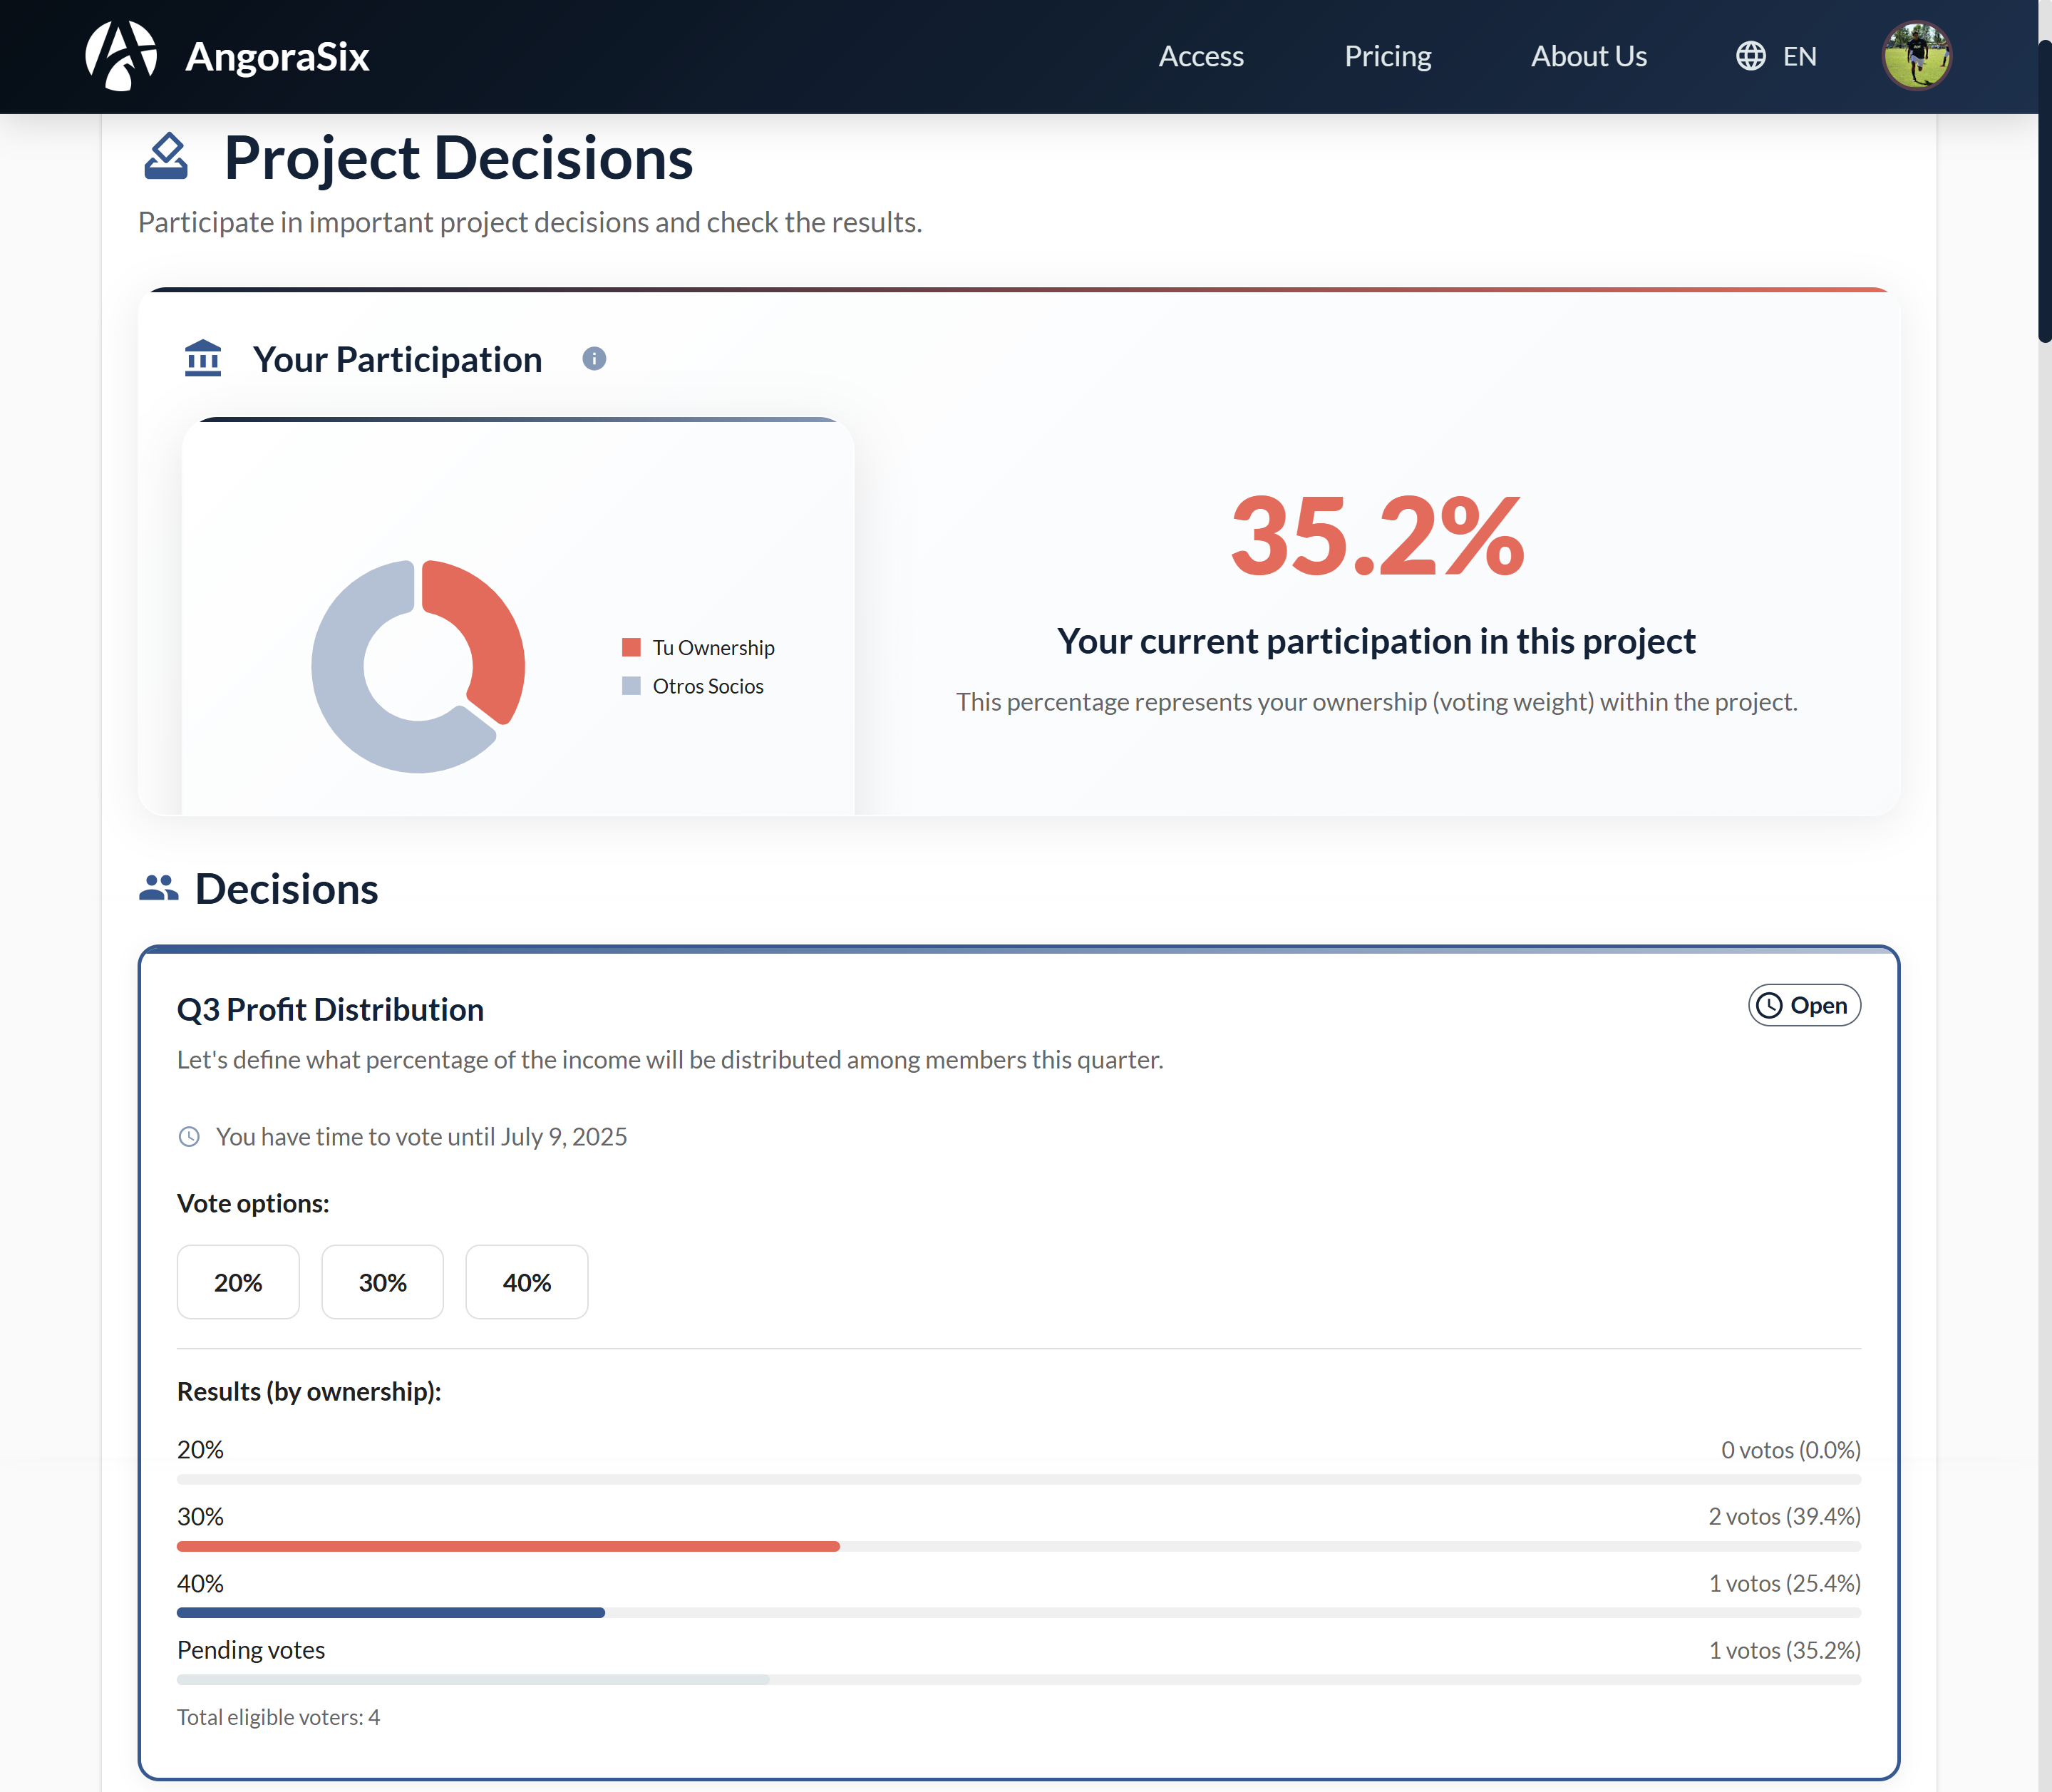Toggle the Otros Socios legend entry
This screenshot has width=2052, height=1792.
coord(695,686)
